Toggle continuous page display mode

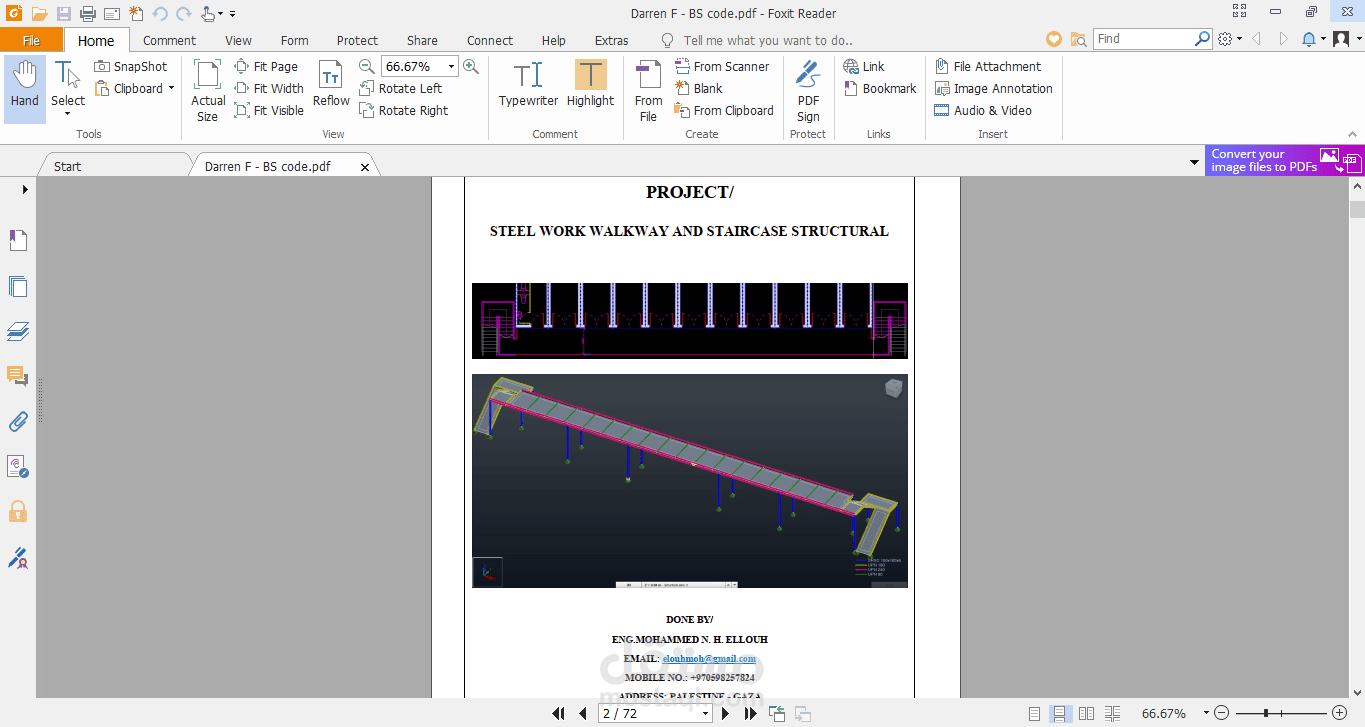click(x=1061, y=714)
